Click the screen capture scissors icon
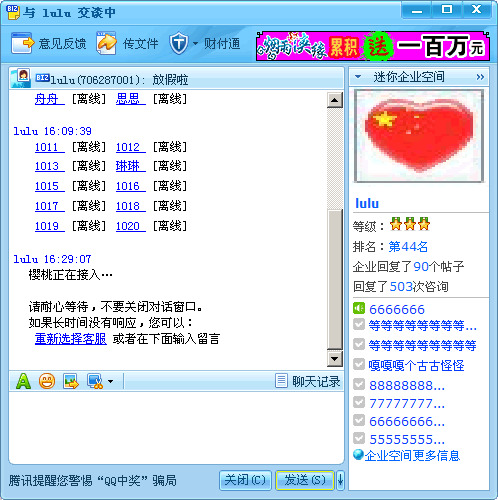498x500 pixels. pos(95,381)
